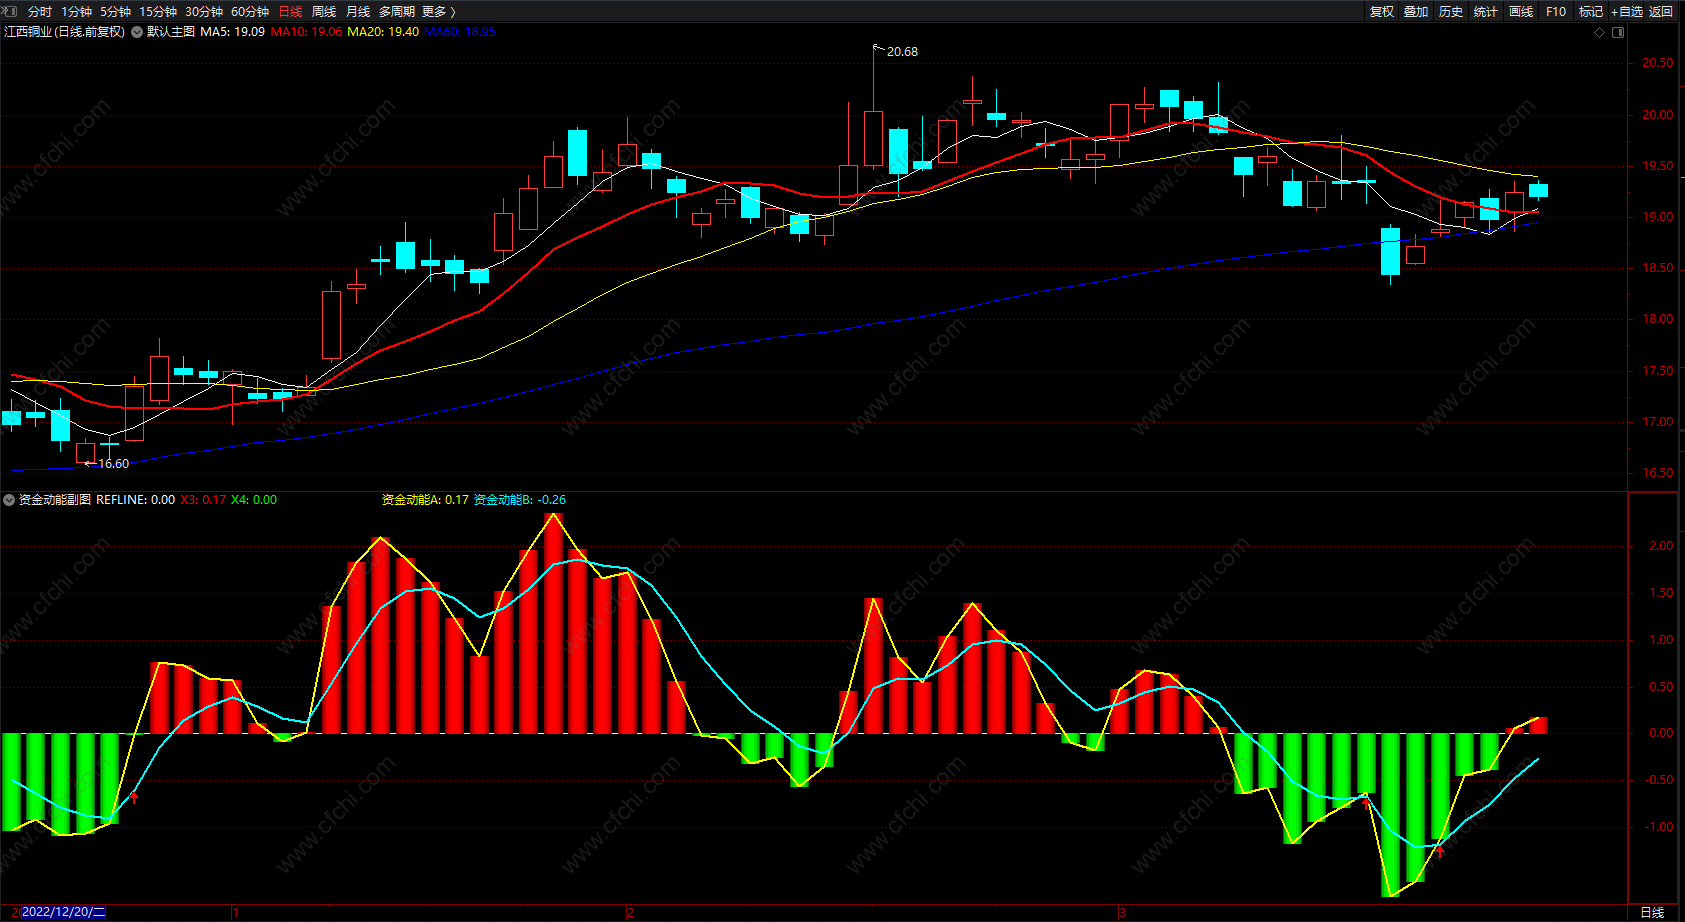Click the 20.68 high price marker
The image size is (1685, 922).
902,52
